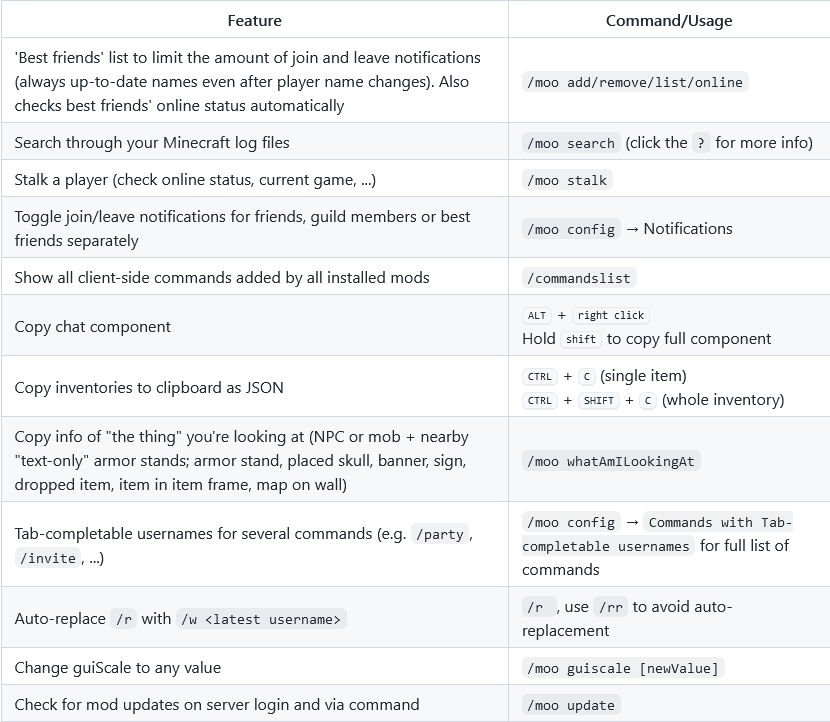Screen dimensions: 830x722
Task: Click the /moo guiscale [newValue] command
Action: [623, 668]
